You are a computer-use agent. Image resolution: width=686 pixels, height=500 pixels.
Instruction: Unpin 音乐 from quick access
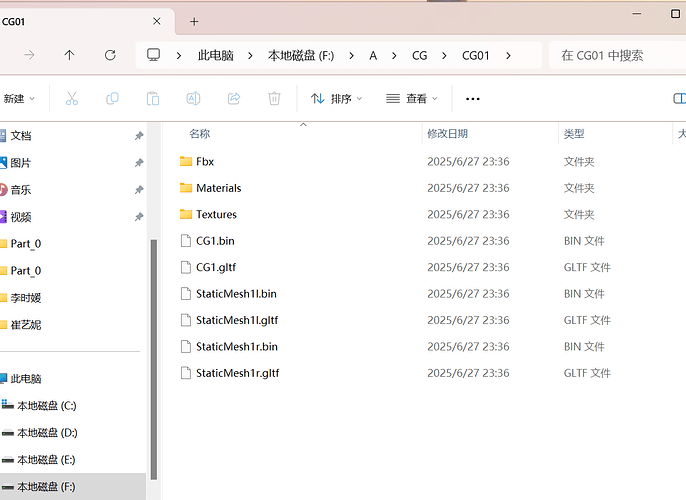click(x=139, y=190)
